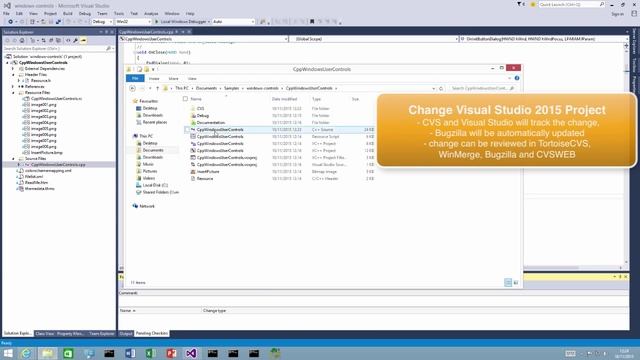This screenshot has width=640, height=360.
Task: Click the bookmark icon in Visual Studio toolbar
Action: click(312, 22)
